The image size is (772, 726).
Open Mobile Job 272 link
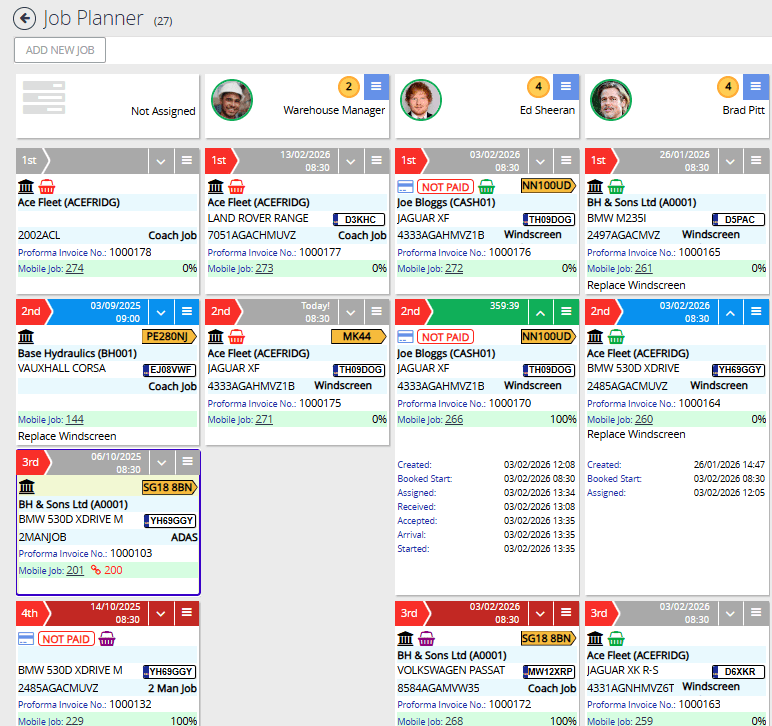[454, 269]
